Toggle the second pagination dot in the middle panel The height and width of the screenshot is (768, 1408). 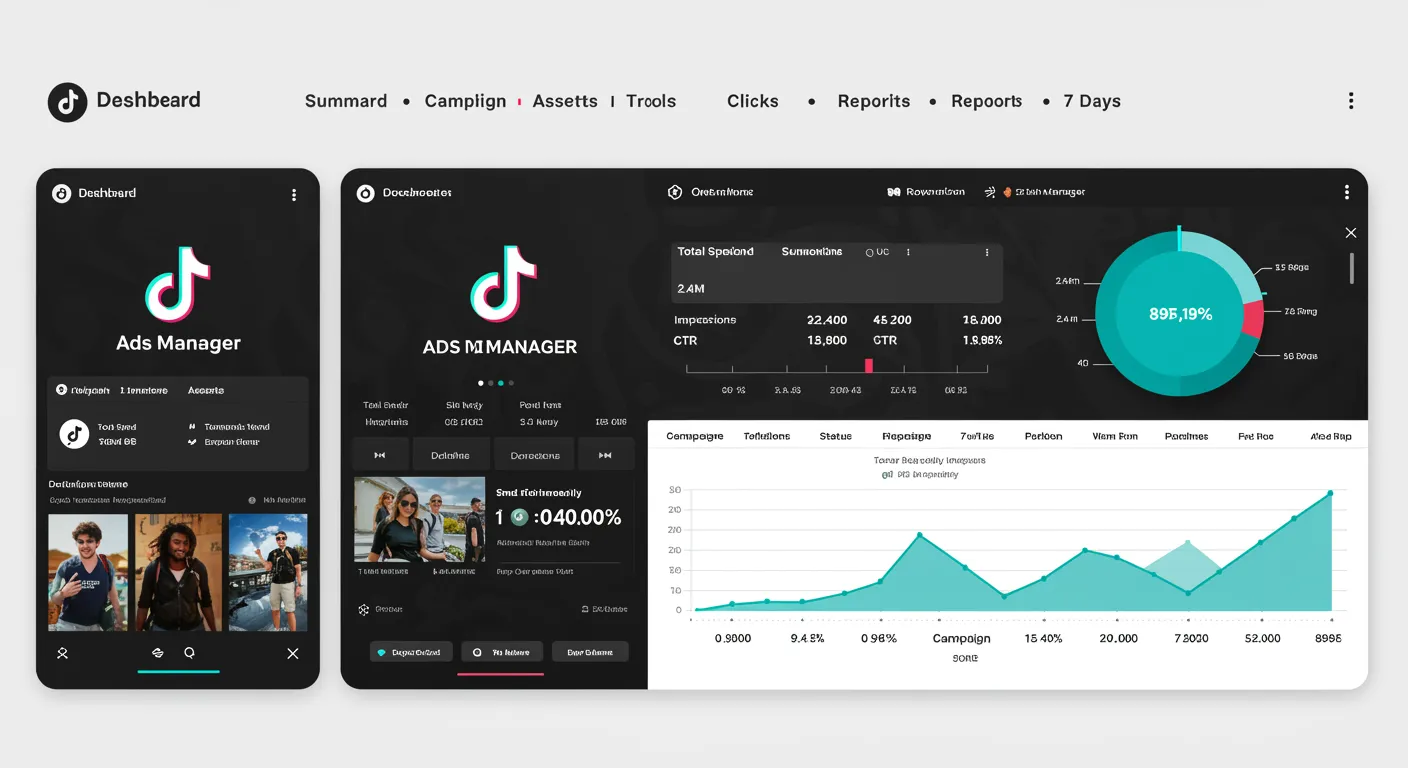(492, 382)
